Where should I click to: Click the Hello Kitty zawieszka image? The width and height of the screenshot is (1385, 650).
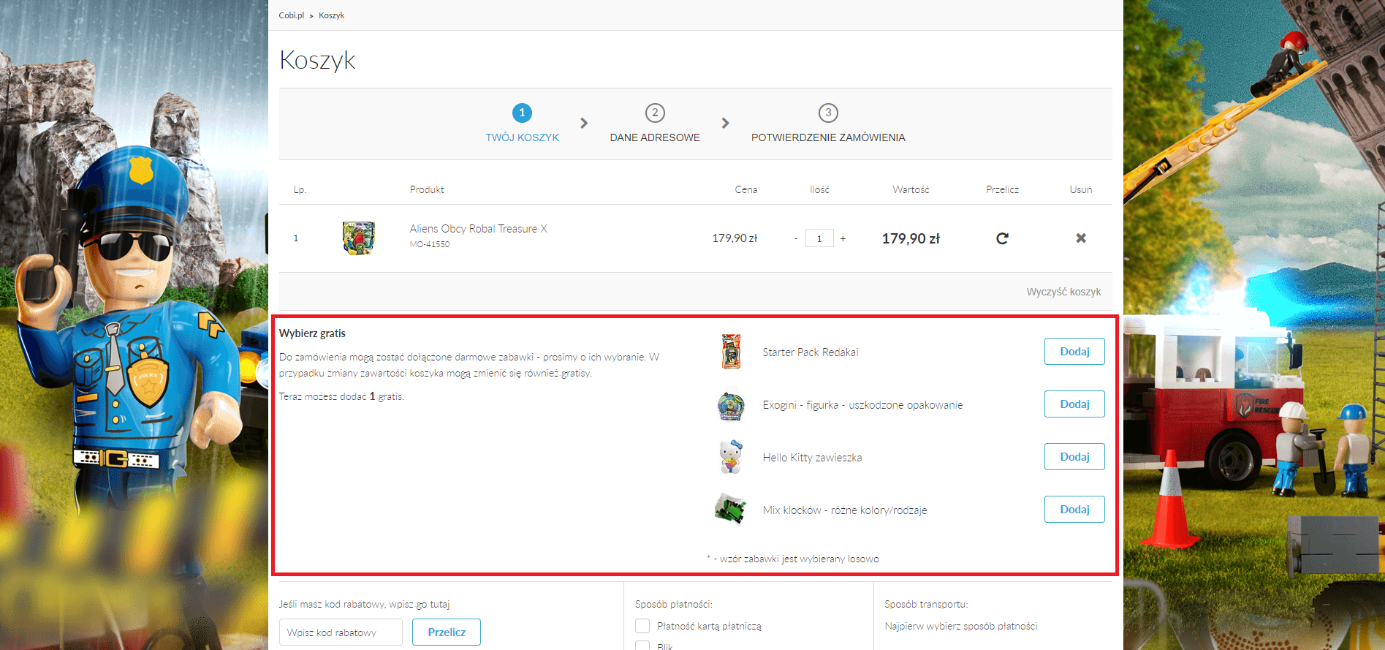(731, 457)
